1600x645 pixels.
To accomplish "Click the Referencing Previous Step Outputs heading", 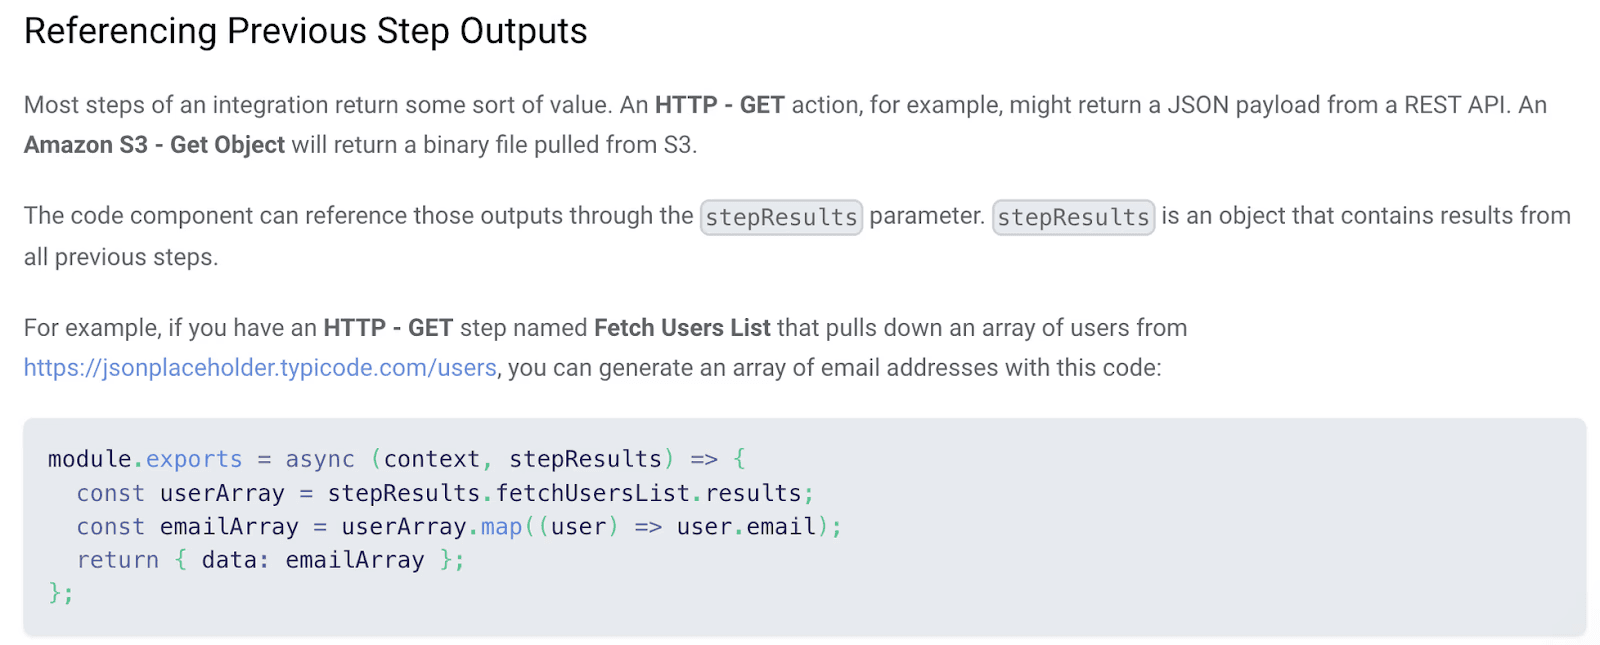I will [305, 31].
